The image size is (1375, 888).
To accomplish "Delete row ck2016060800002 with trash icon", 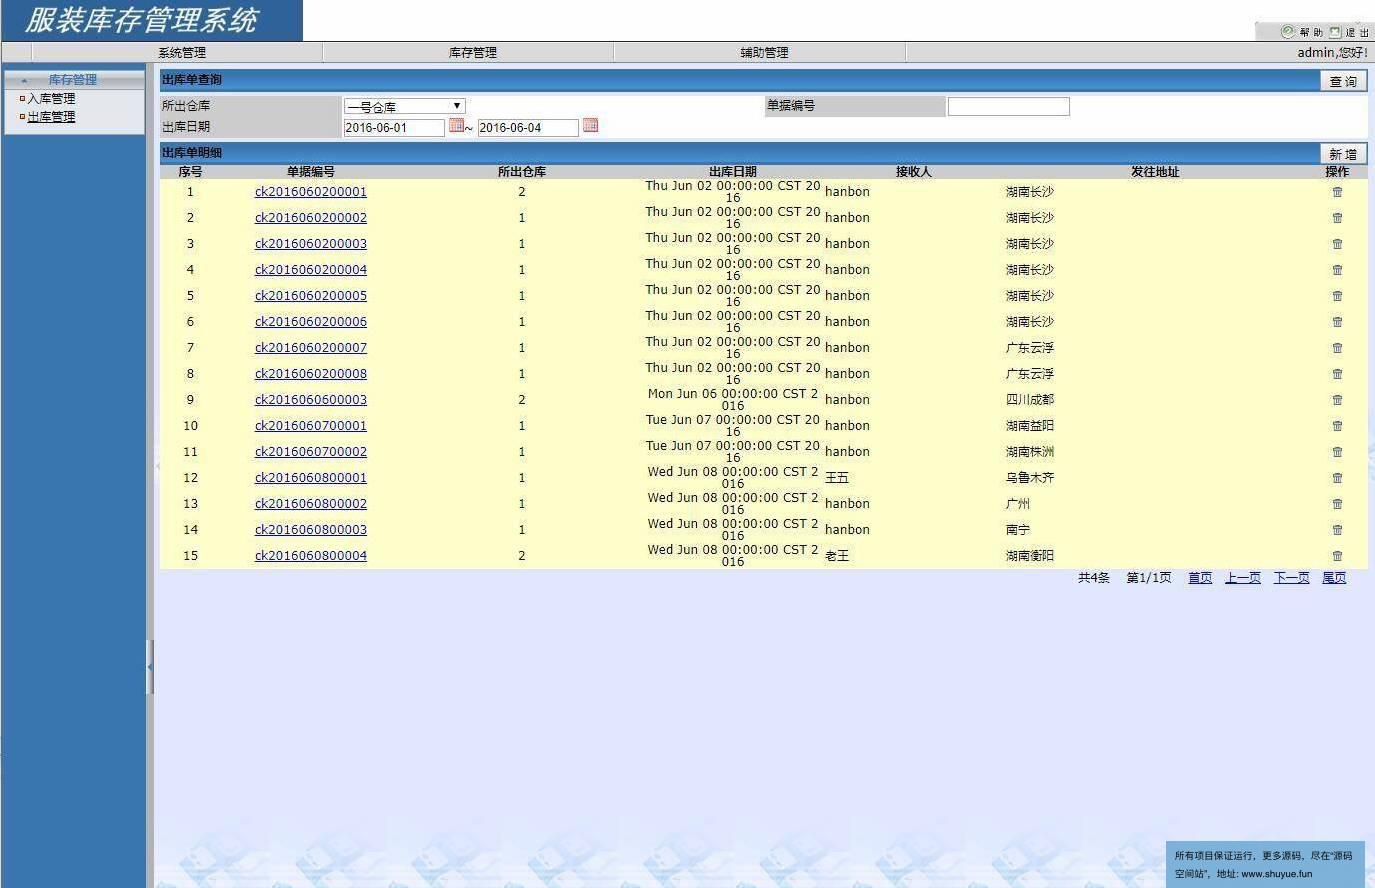I will point(1337,504).
